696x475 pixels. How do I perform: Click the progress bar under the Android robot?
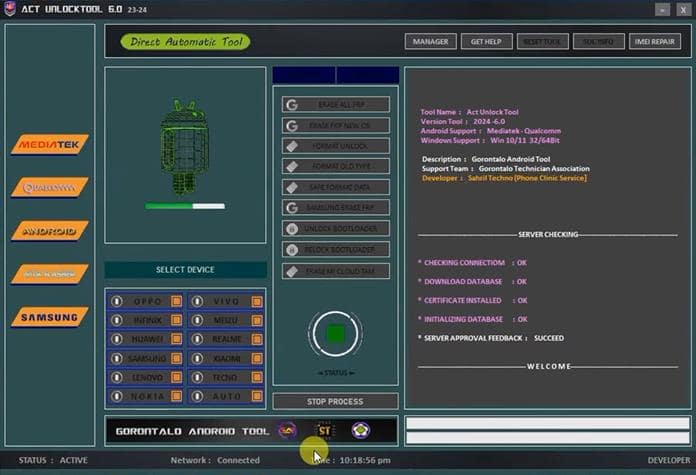(x=184, y=206)
